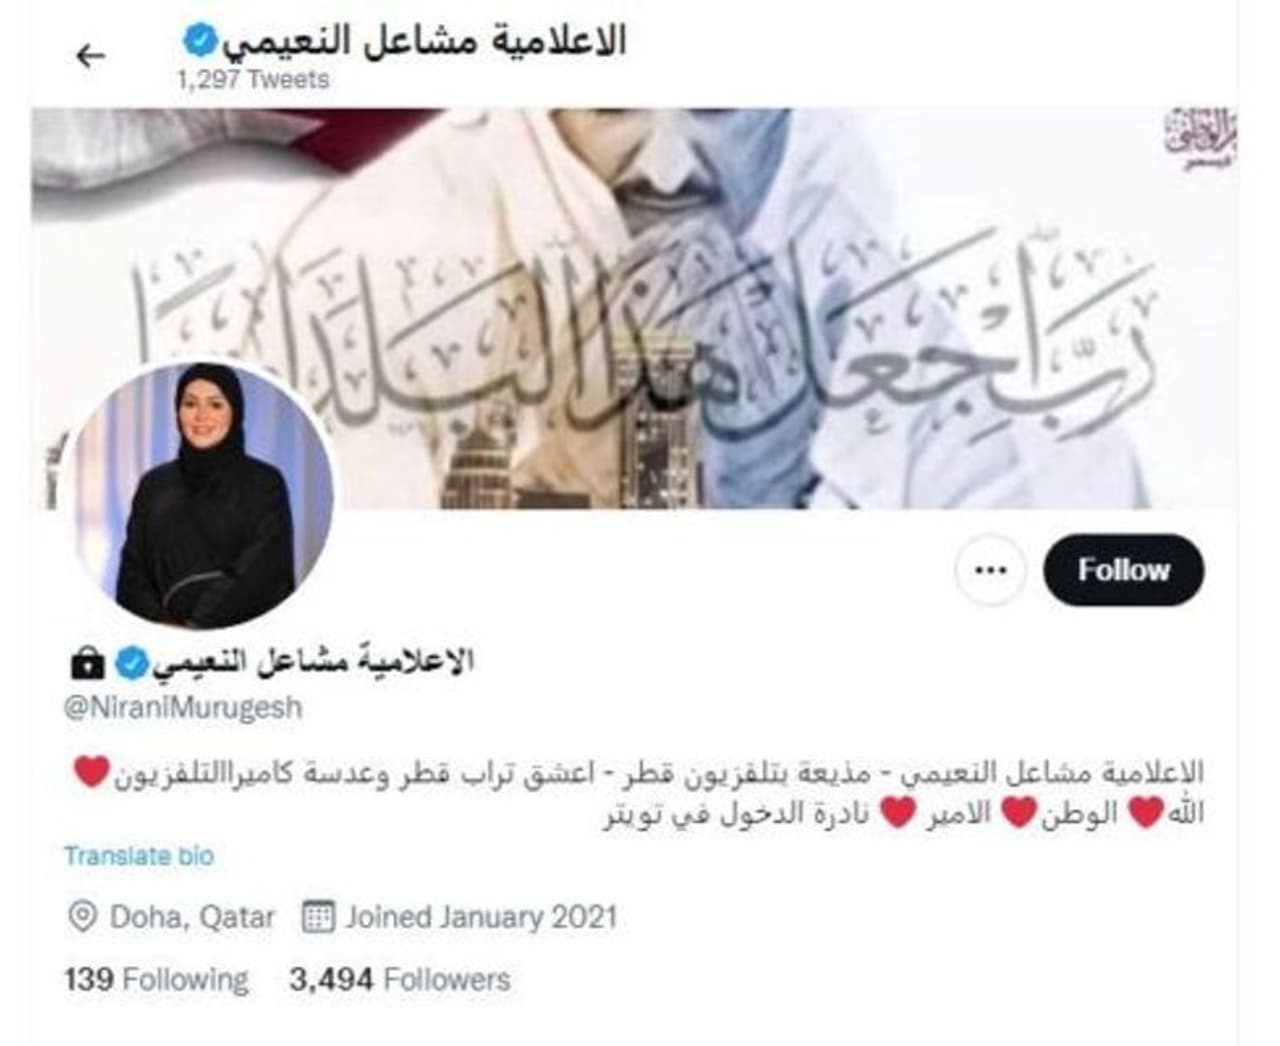
Task: Click the lock icon beside profile name
Action: [87, 662]
